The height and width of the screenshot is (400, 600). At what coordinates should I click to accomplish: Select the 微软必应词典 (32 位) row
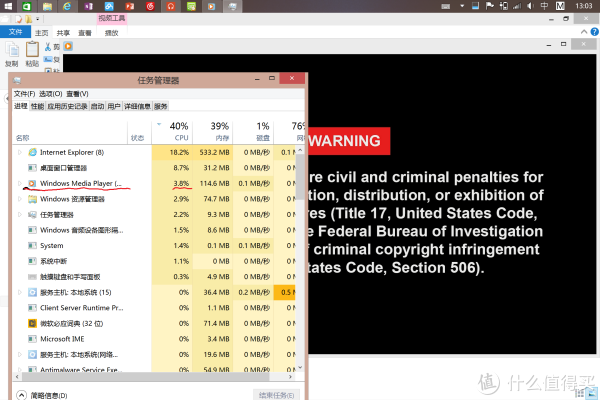click(155, 323)
